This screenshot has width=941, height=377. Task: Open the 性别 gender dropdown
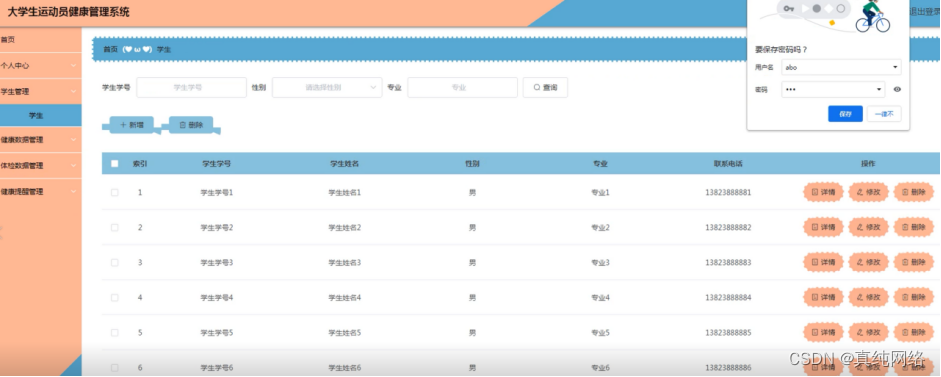tap(327, 88)
